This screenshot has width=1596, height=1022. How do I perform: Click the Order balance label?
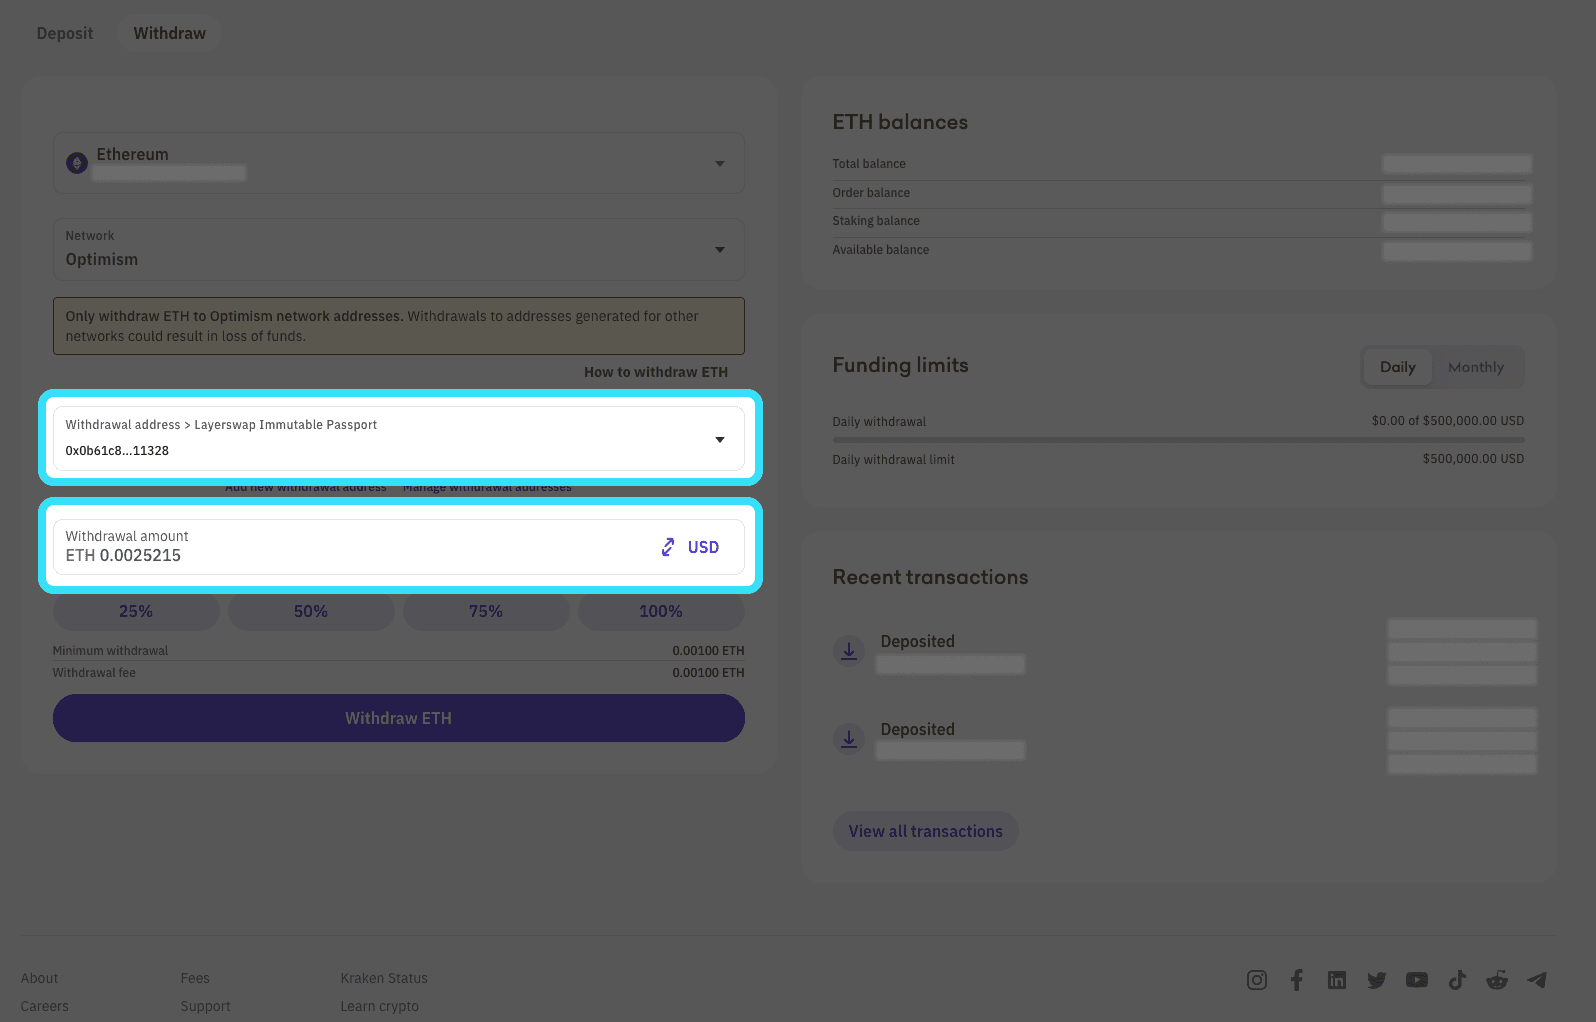coord(871,193)
